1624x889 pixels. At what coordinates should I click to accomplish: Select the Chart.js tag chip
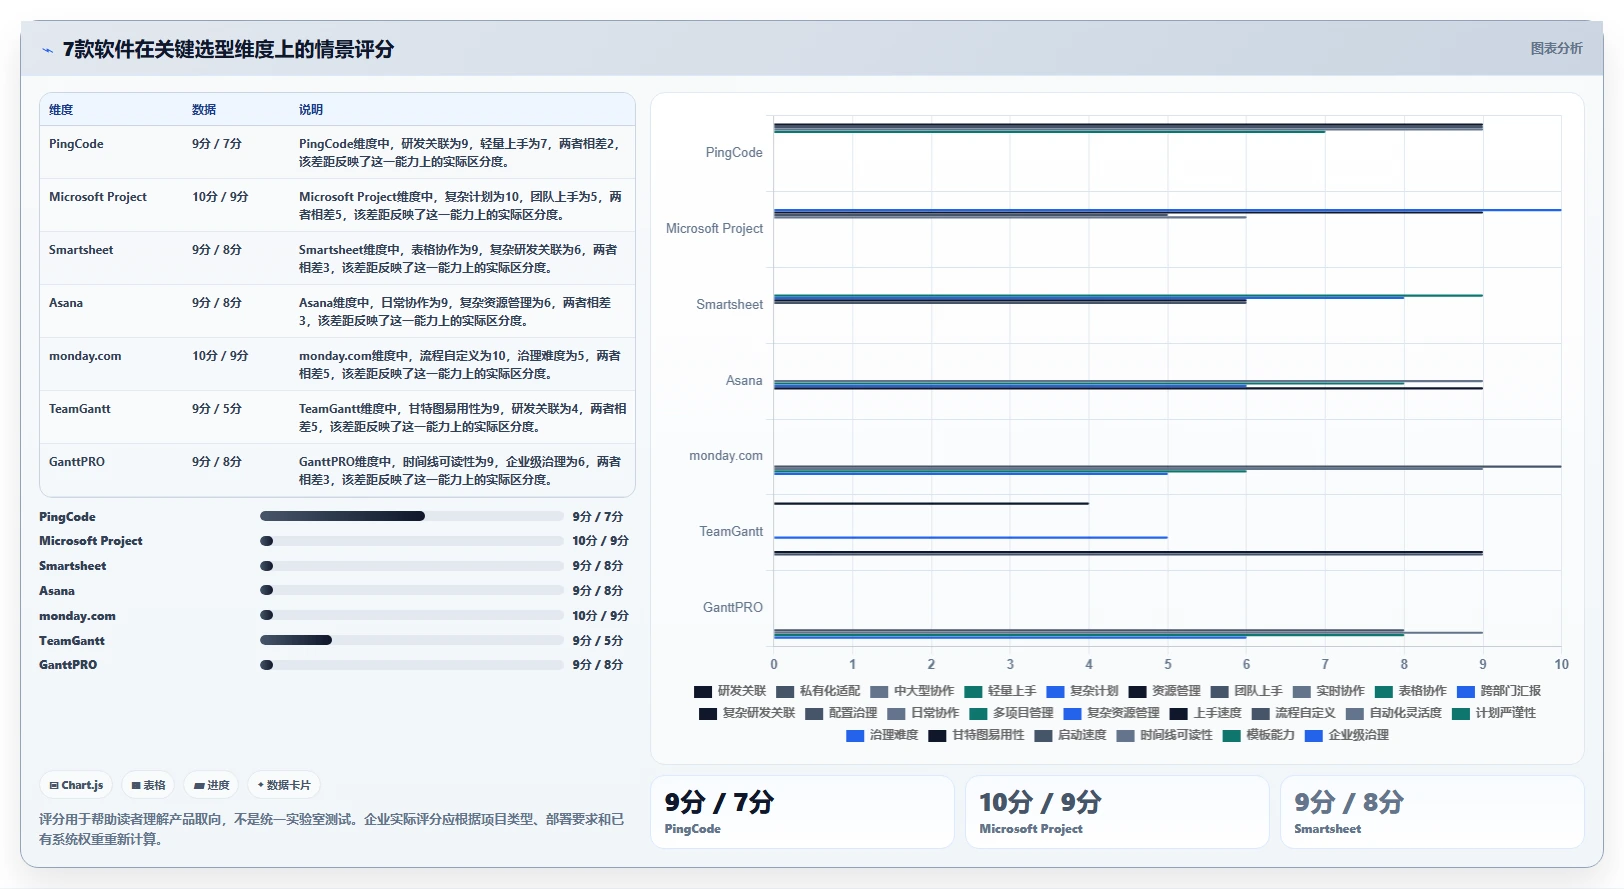(77, 785)
